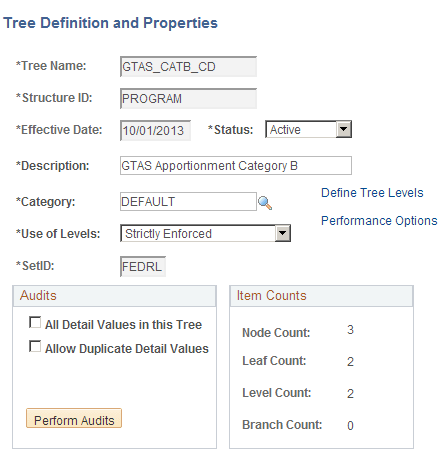This screenshot has width=441, height=449.
Task: Click into the Description input field
Action: coord(236,165)
